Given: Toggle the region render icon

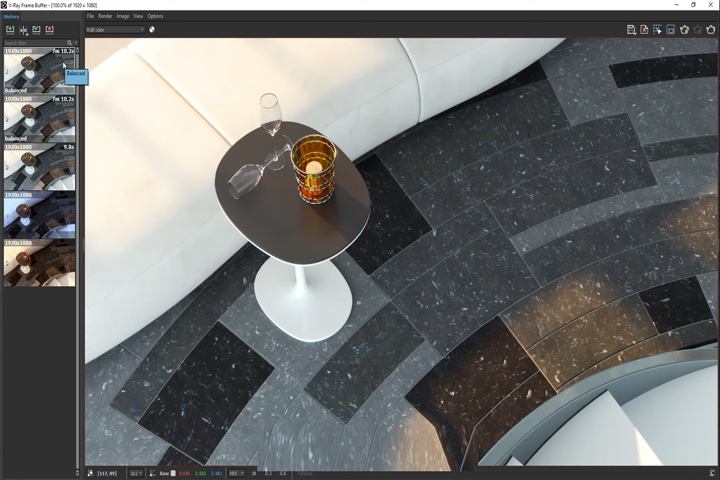Looking at the screenshot, I should (x=671, y=30).
